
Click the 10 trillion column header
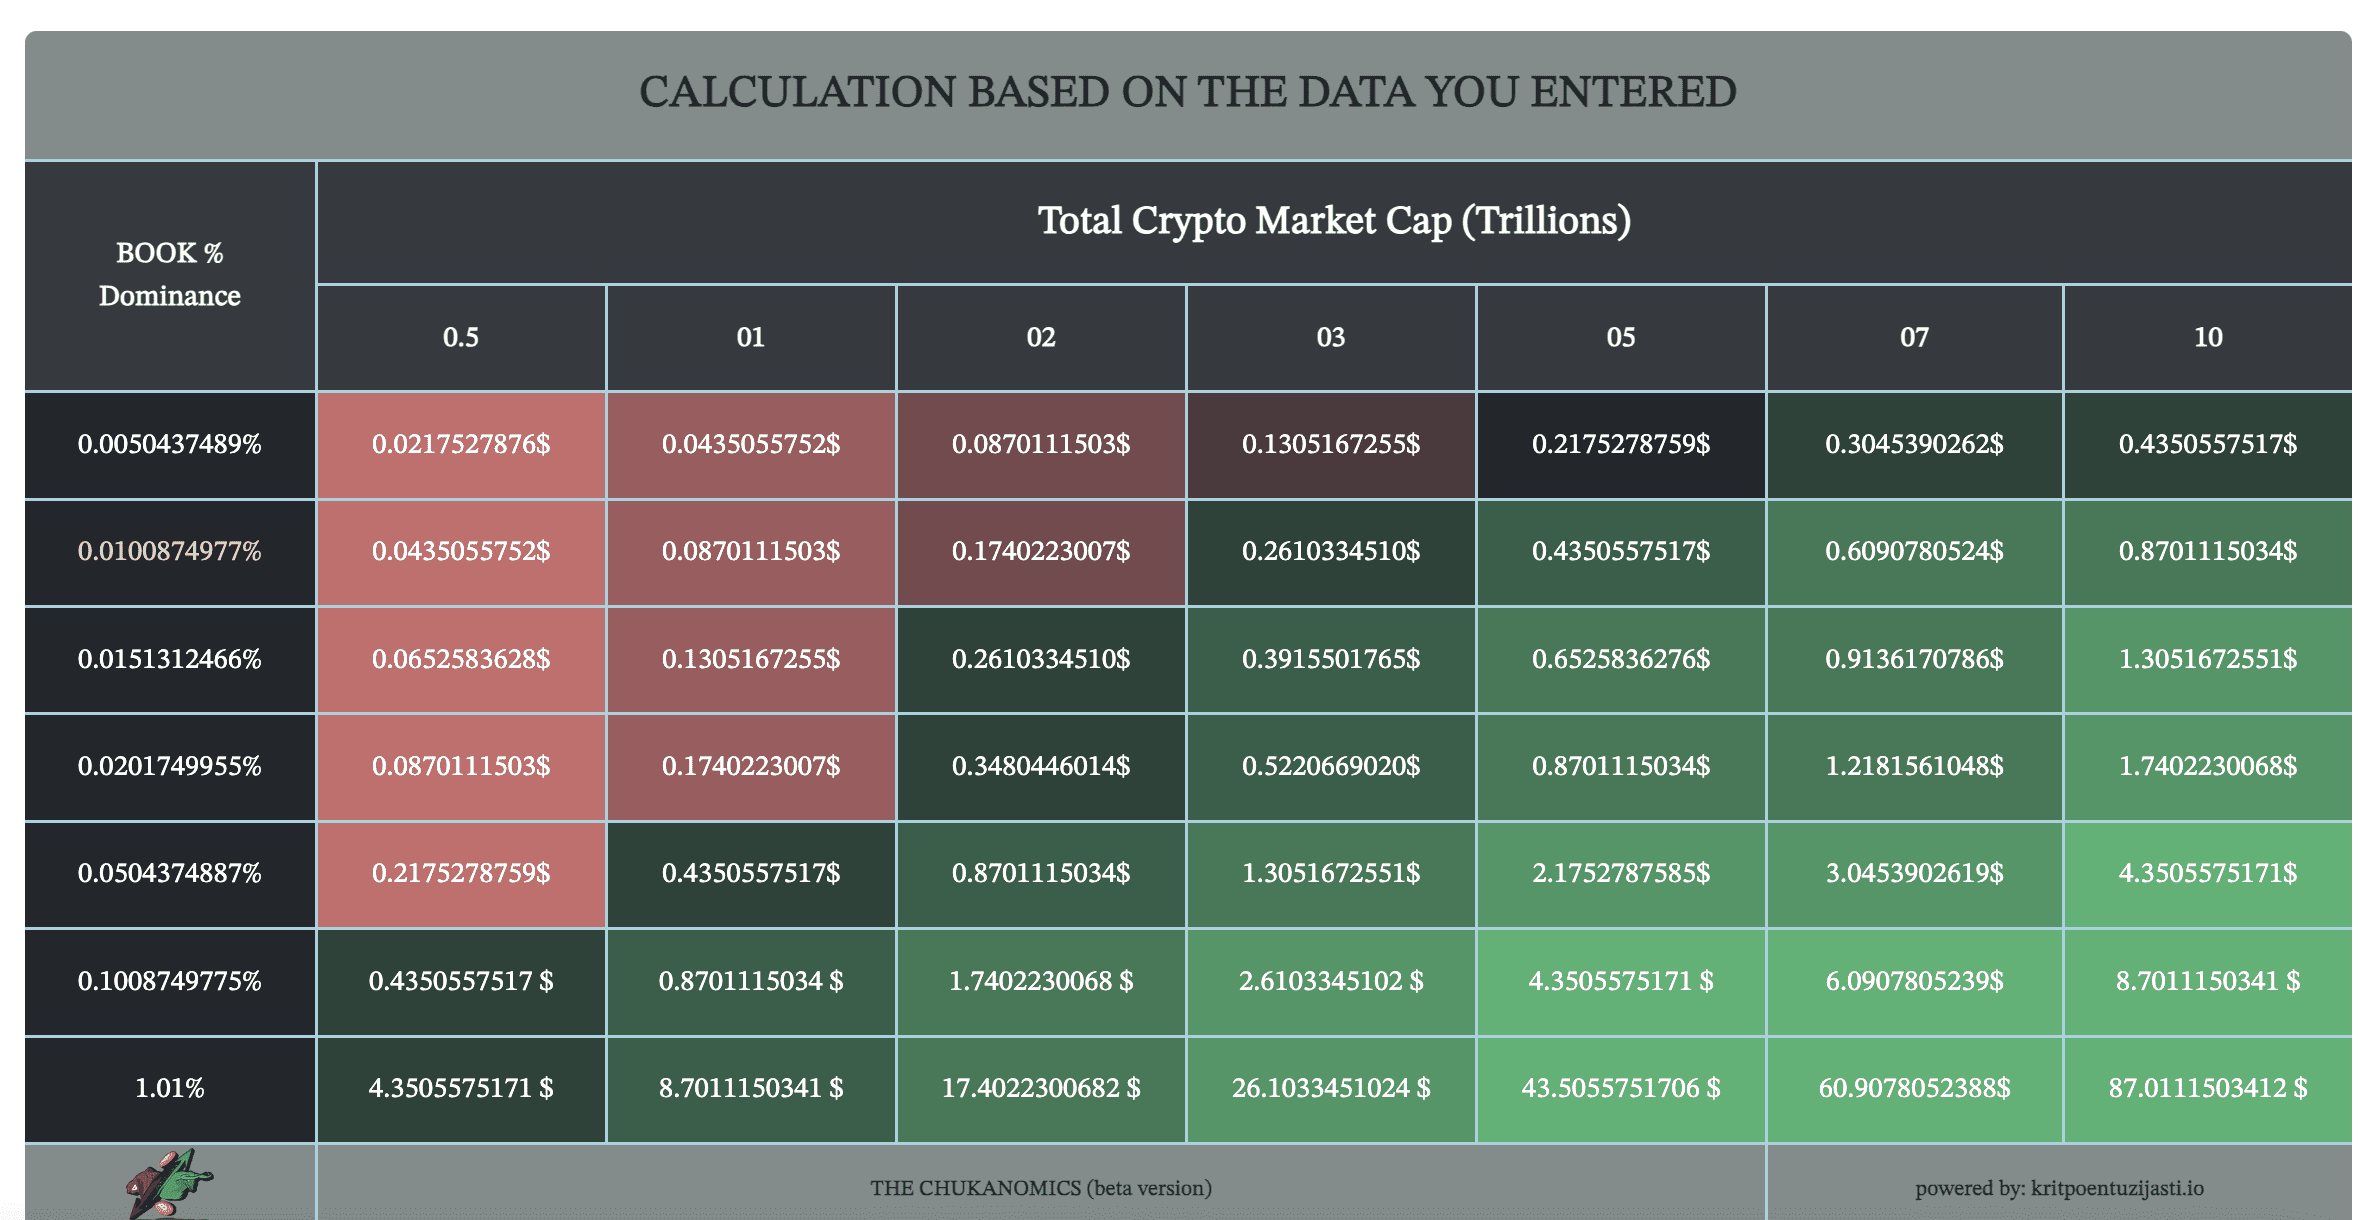tap(2208, 337)
